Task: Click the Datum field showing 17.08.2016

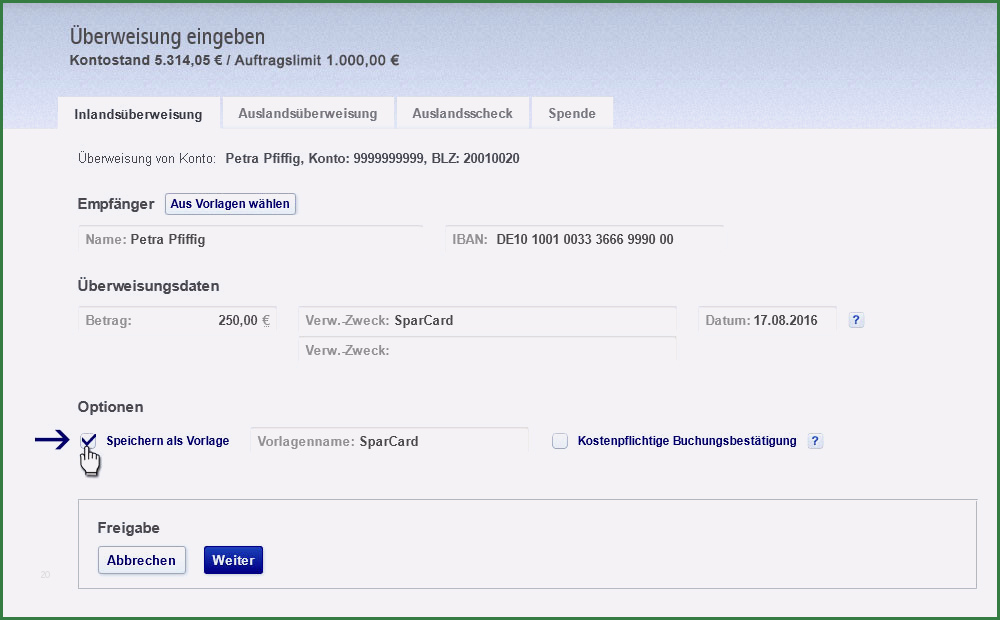Action: [766, 321]
